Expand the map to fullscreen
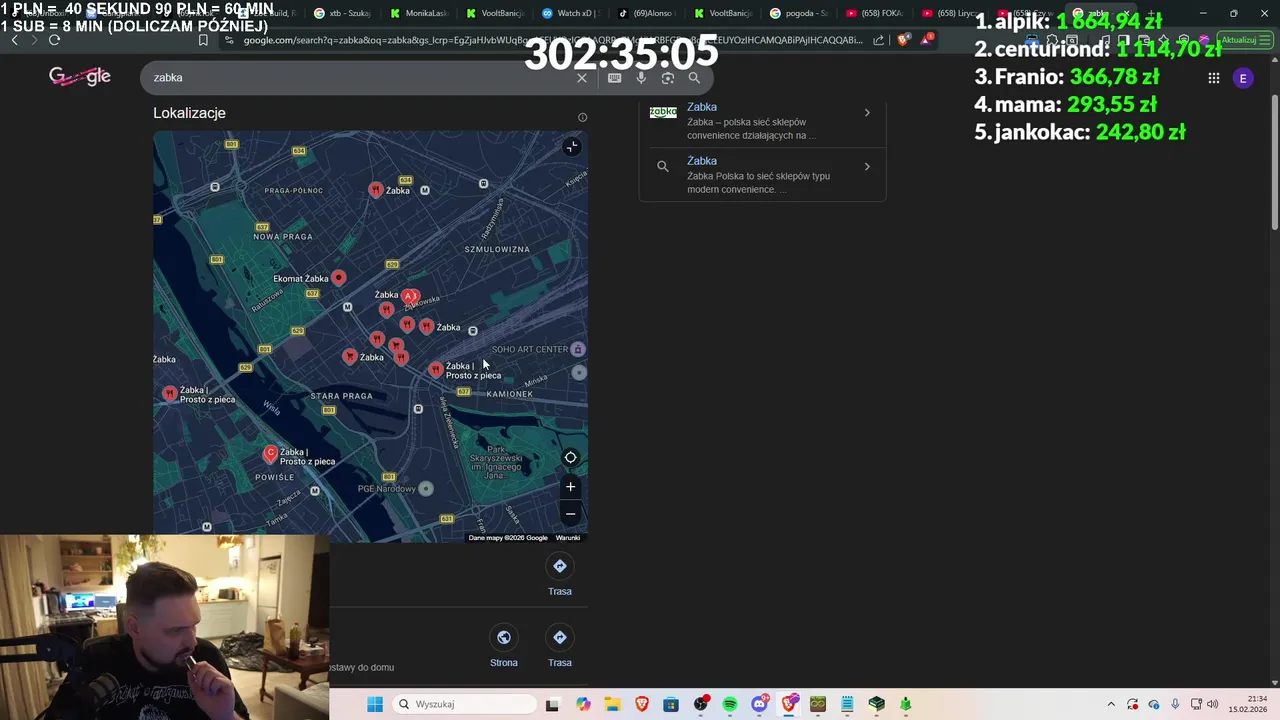This screenshot has width=1280, height=720. [571, 147]
